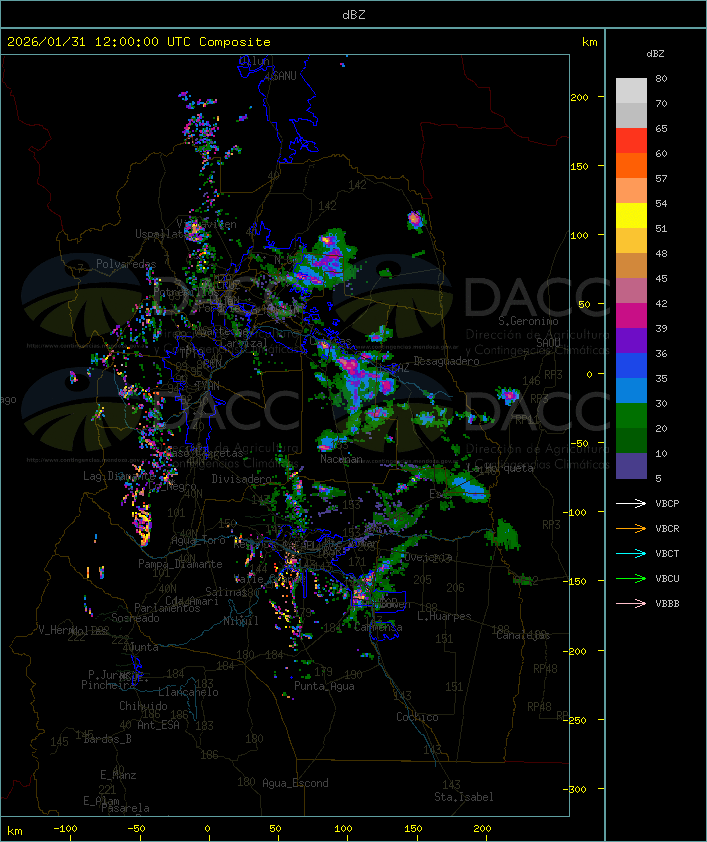Click the red 60-65 dBZ color swatch

pyautogui.click(x=631, y=141)
